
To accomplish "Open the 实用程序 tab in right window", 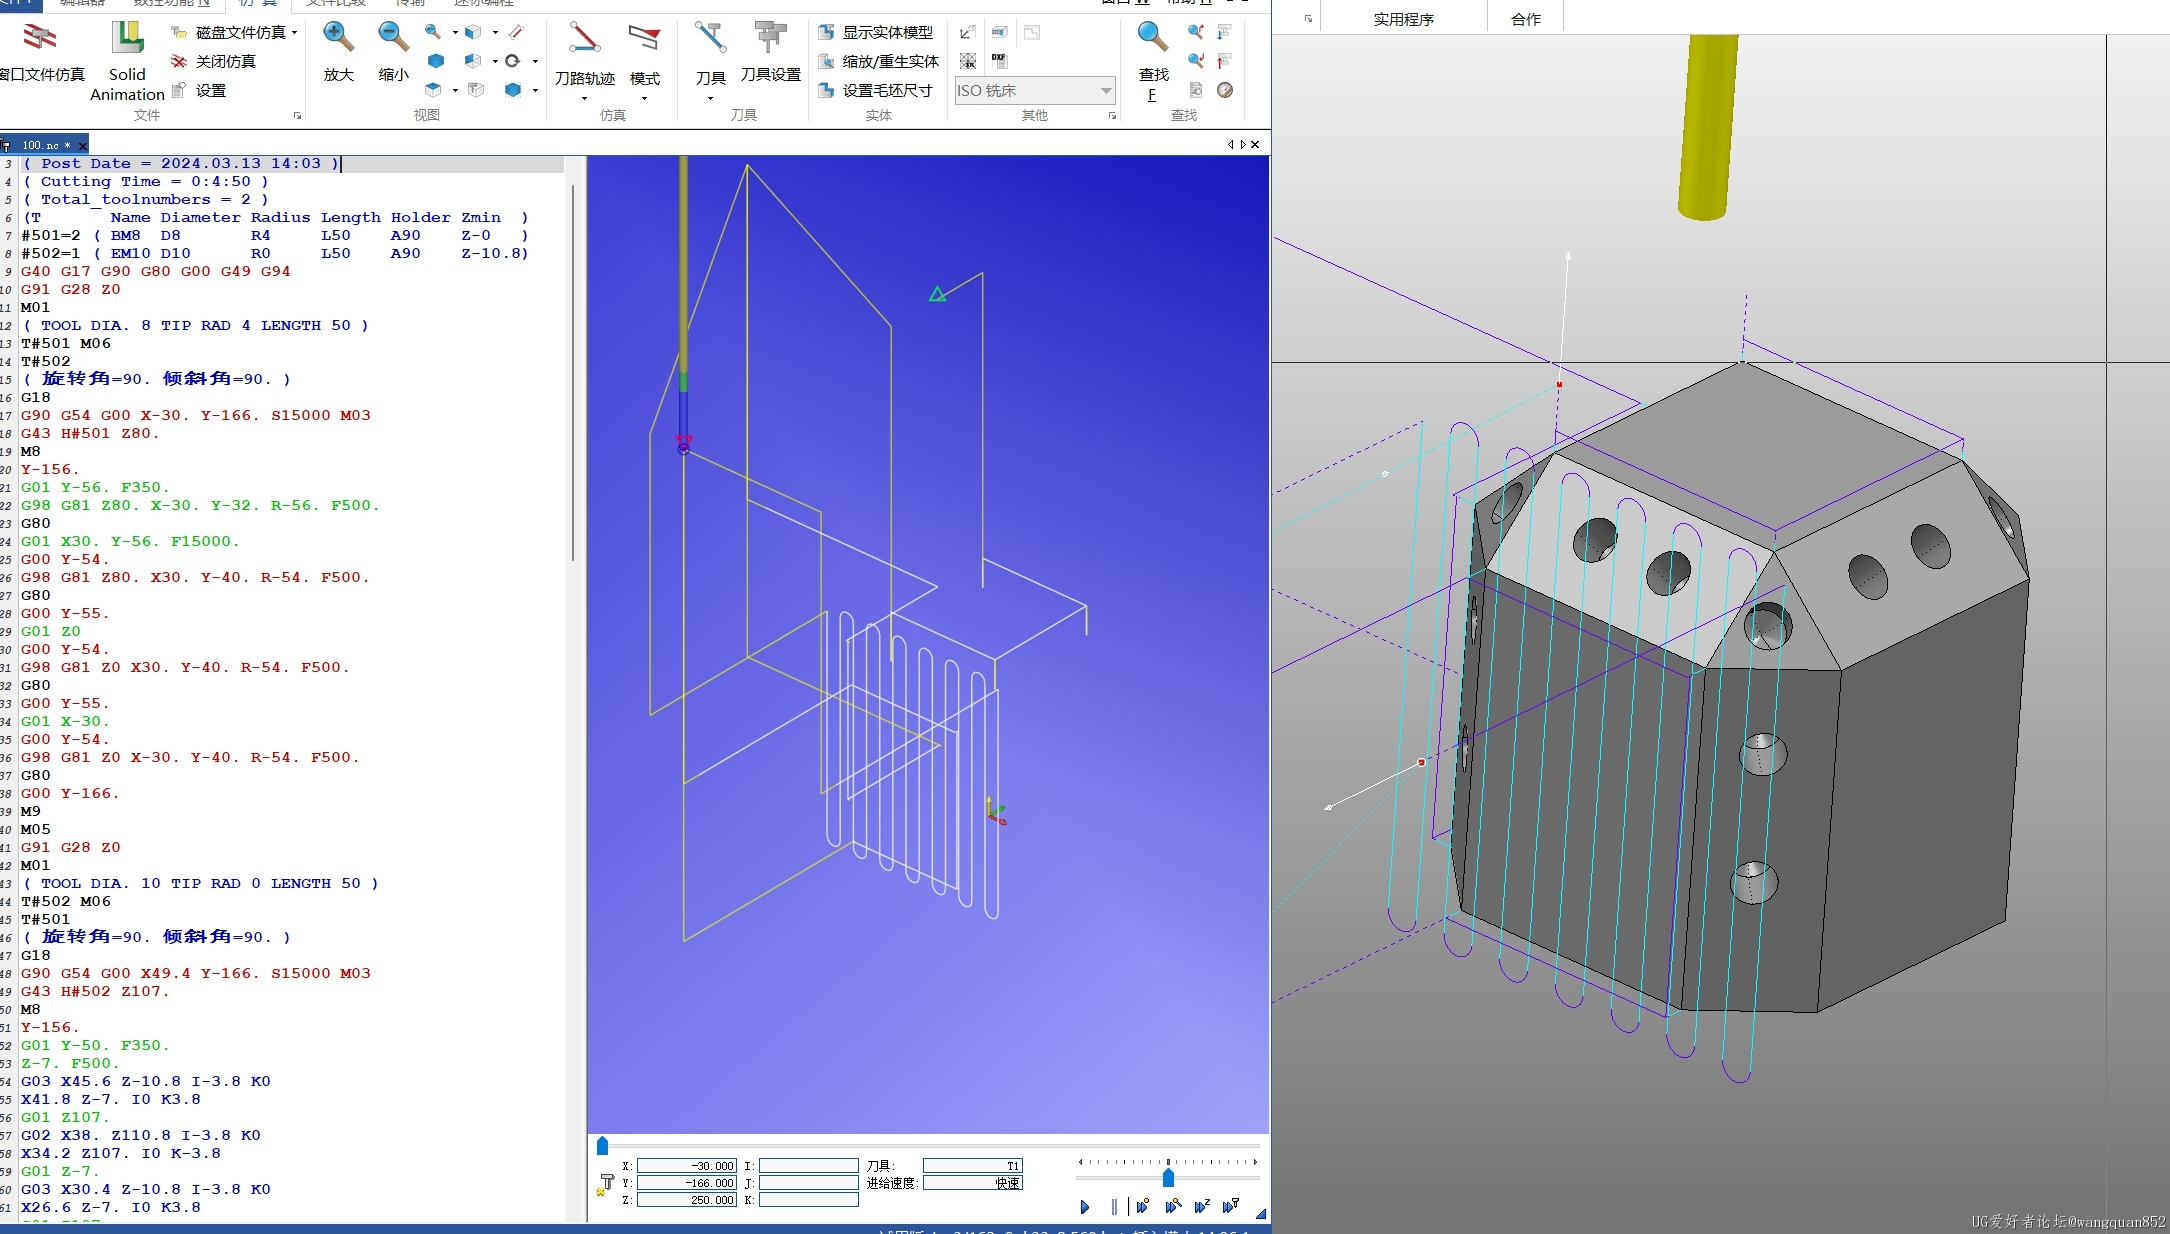I will [1403, 19].
